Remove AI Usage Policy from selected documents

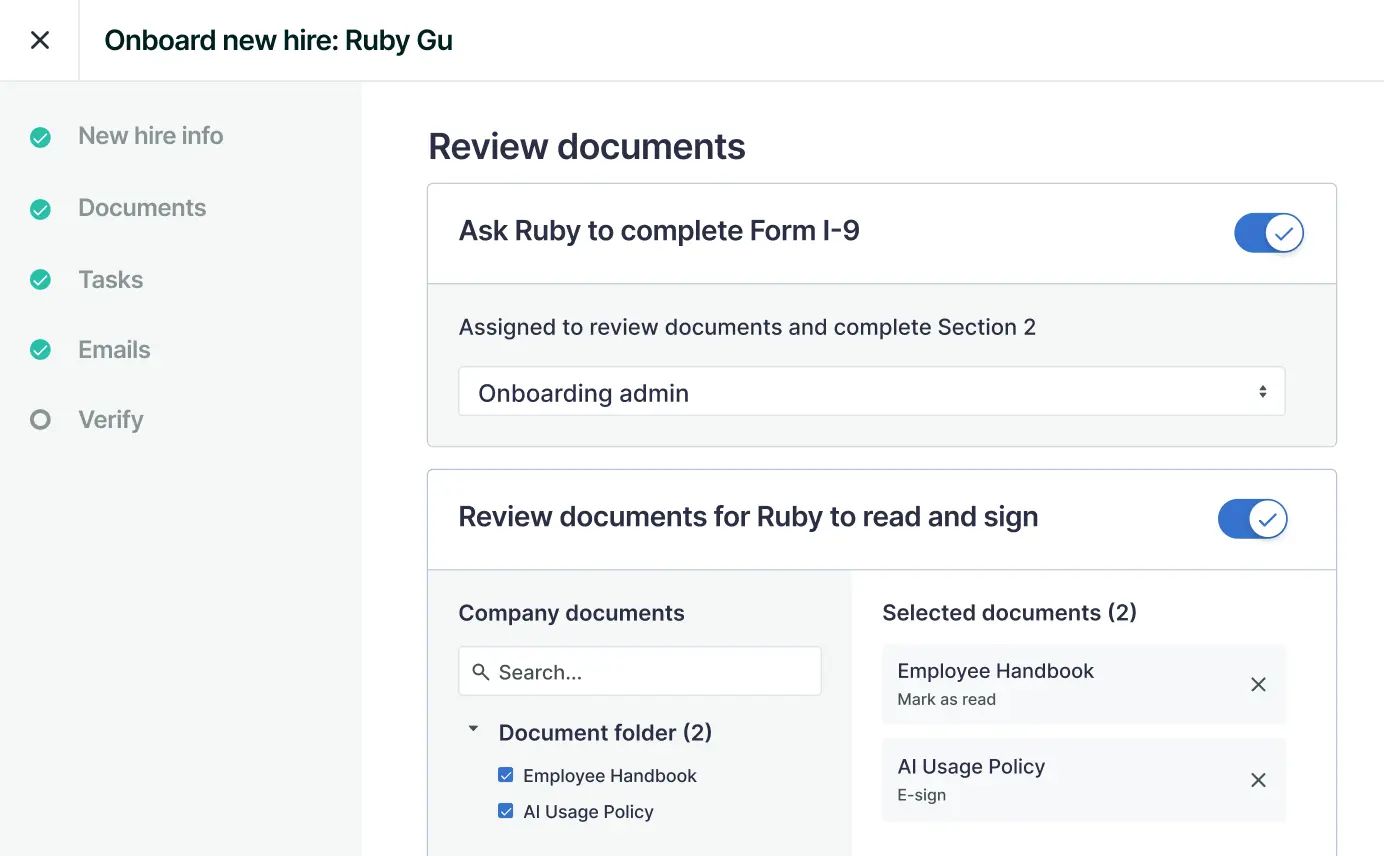coord(1258,780)
